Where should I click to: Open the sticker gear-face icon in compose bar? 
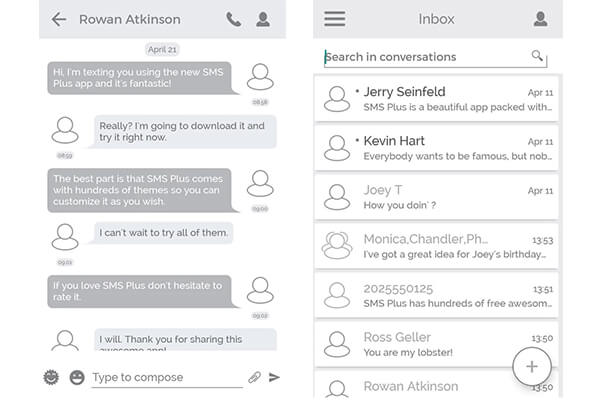coord(51,377)
